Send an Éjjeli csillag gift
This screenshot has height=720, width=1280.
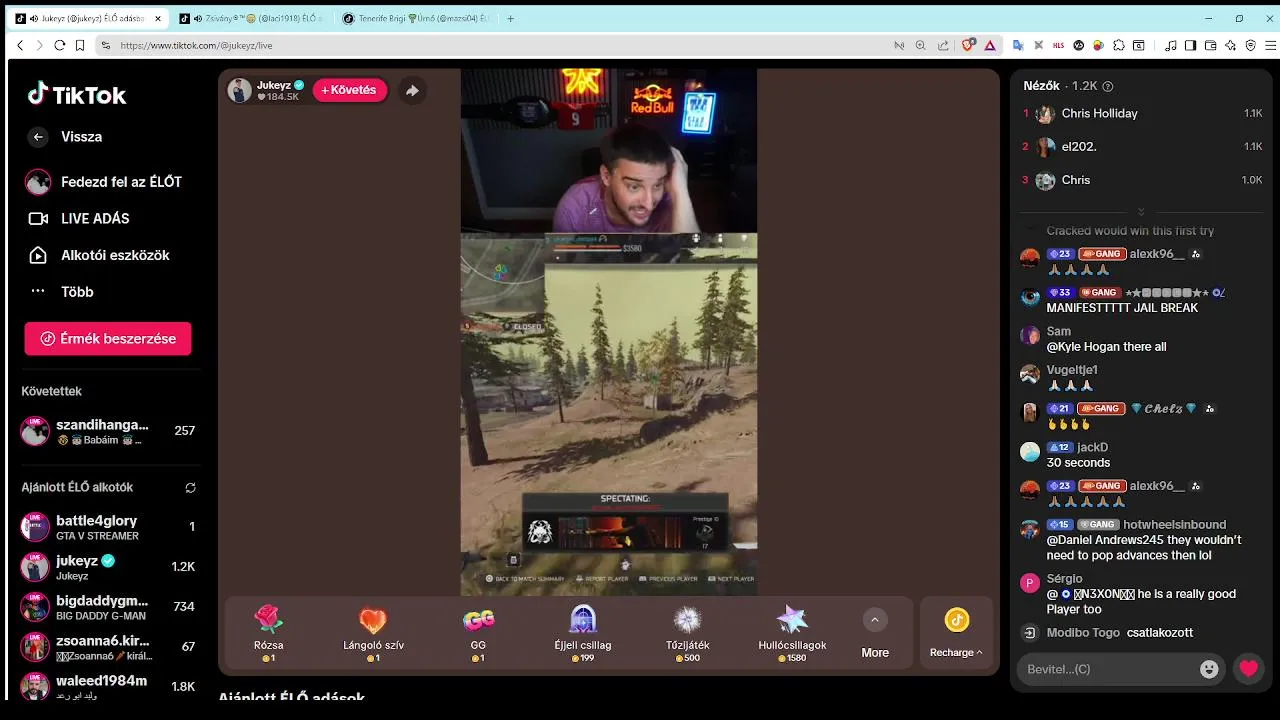click(582, 633)
